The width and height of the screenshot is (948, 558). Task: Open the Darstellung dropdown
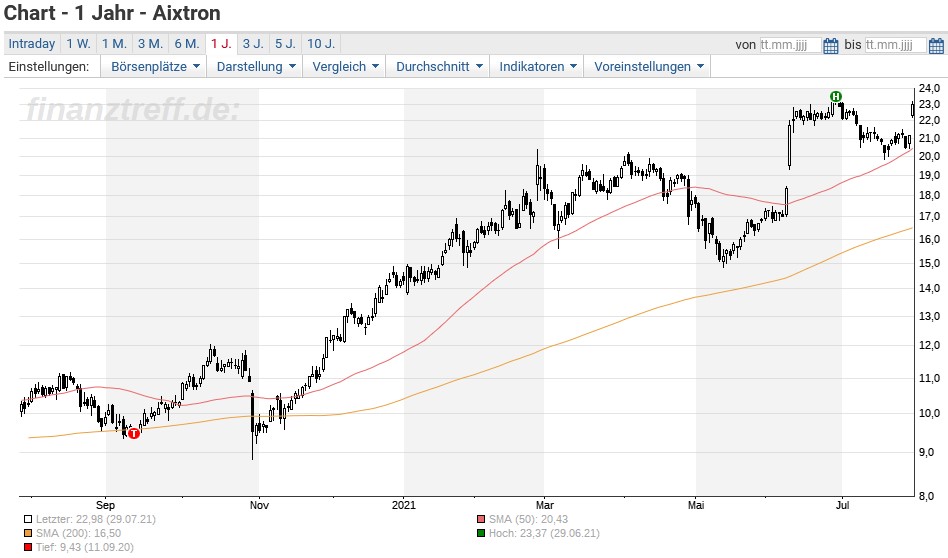pos(256,67)
